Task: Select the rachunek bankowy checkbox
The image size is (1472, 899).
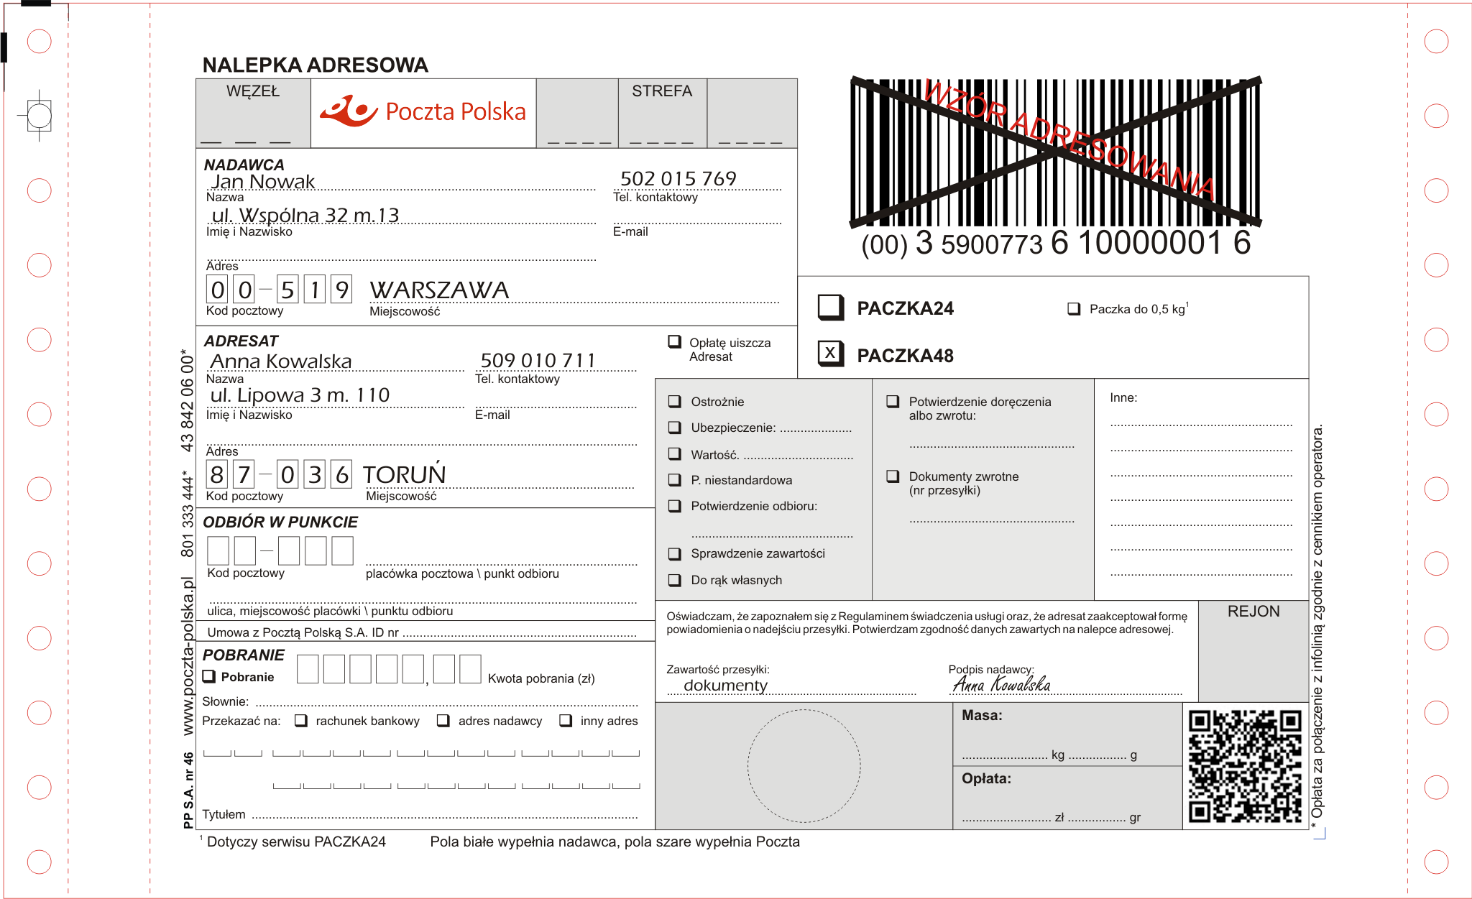Action: (301, 721)
